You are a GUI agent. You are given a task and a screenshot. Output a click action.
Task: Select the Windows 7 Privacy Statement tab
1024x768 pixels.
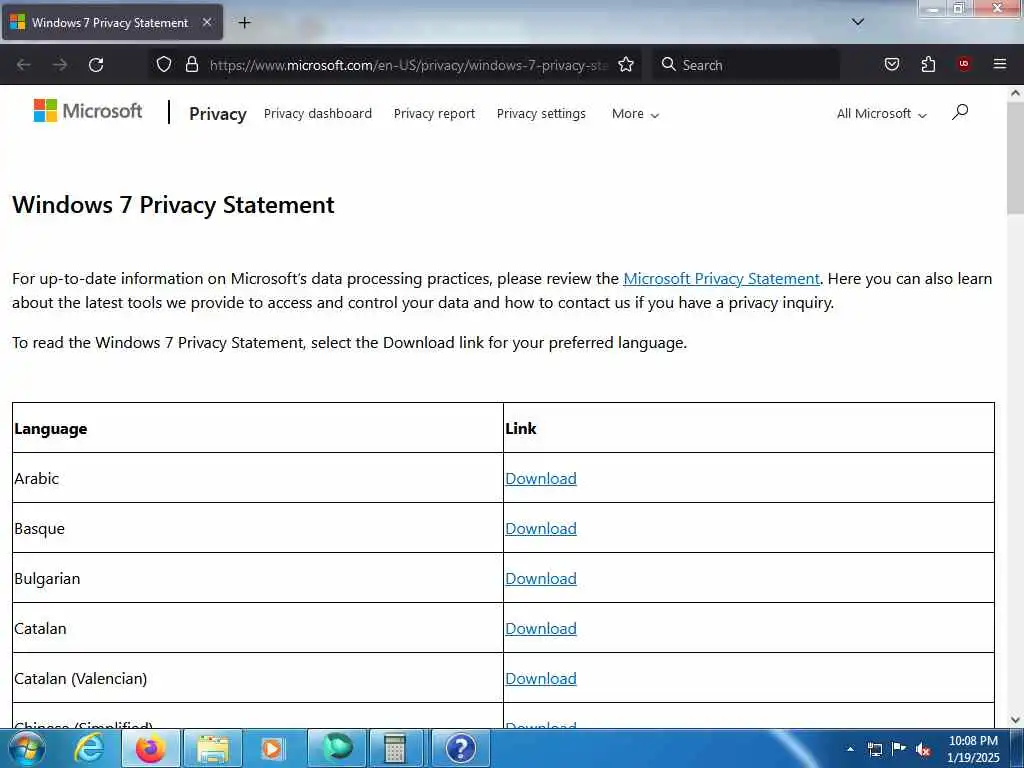point(111,22)
